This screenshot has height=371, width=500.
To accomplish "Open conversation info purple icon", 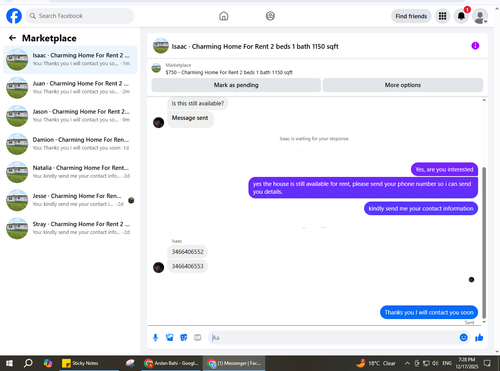I will coord(475,46).
